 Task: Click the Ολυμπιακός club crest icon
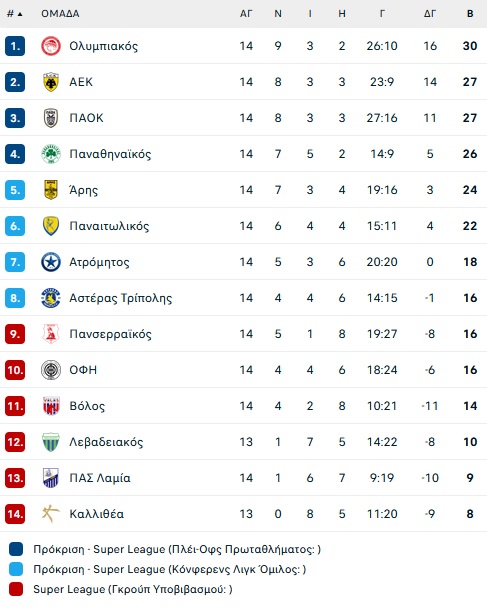51,46
